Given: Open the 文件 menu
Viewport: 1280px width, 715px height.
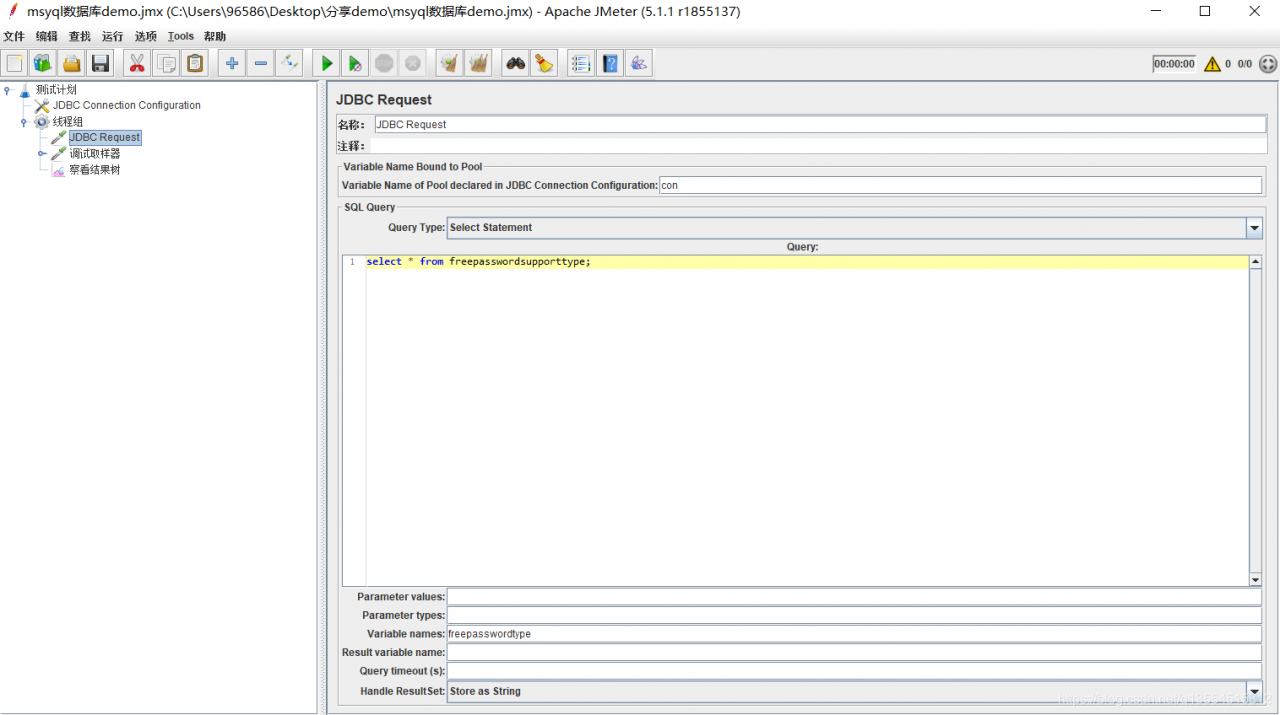Looking at the screenshot, I should click(14, 36).
